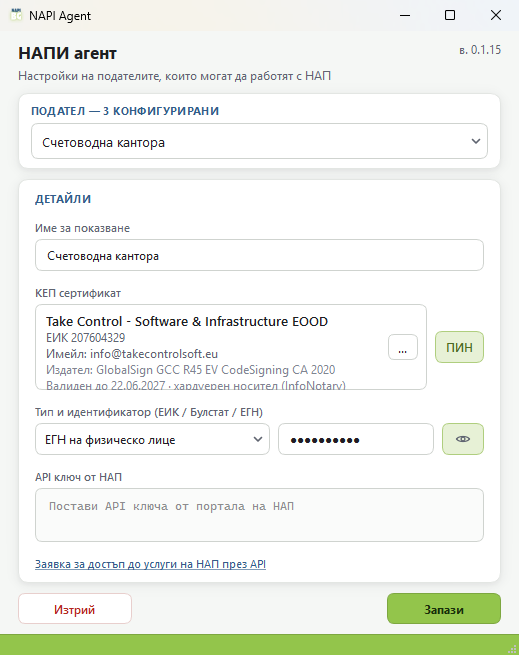Maximize the NAPI Agent window
The image size is (519, 655).
click(450, 15)
